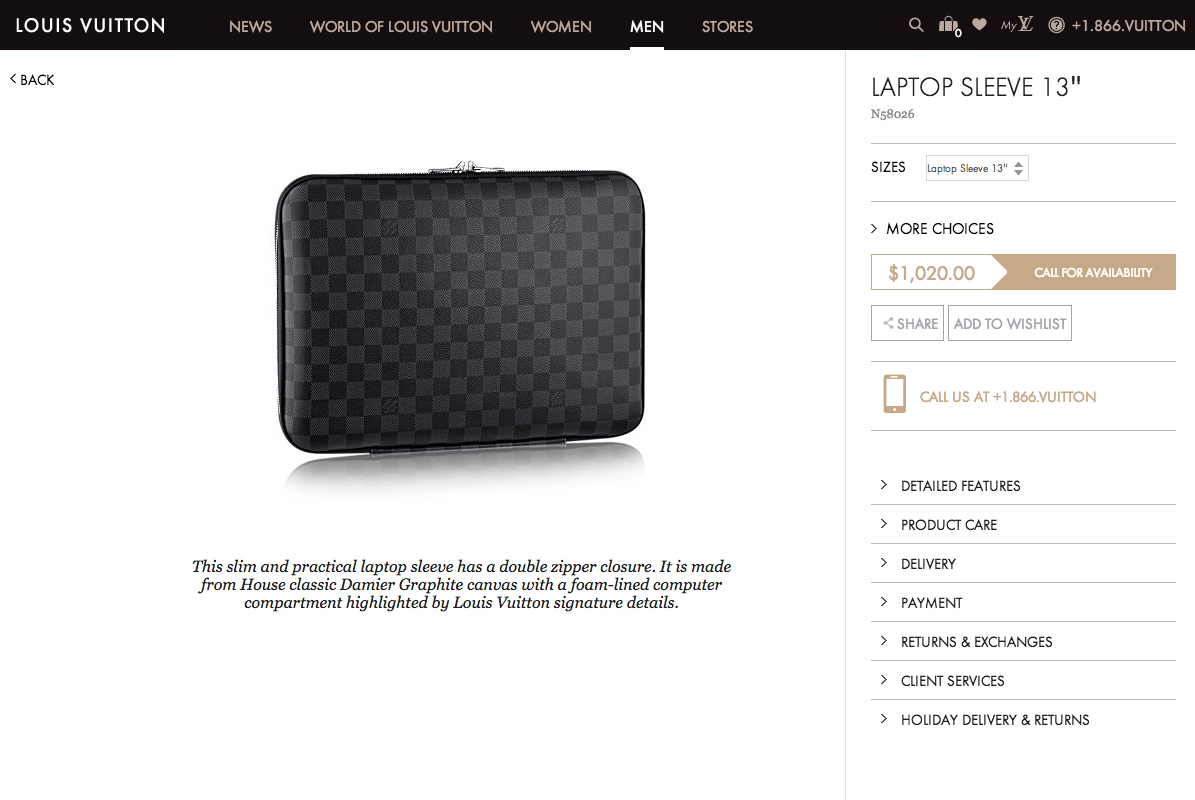Open the Stores menu item
This screenshot has width=1195, height=800.
727,27
